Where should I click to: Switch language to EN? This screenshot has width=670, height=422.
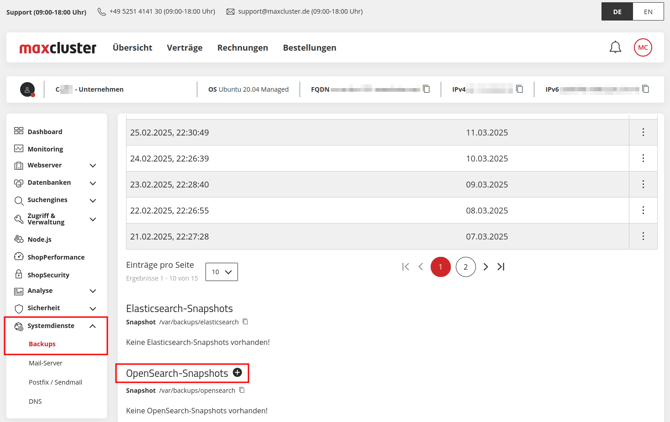(648, 12)
